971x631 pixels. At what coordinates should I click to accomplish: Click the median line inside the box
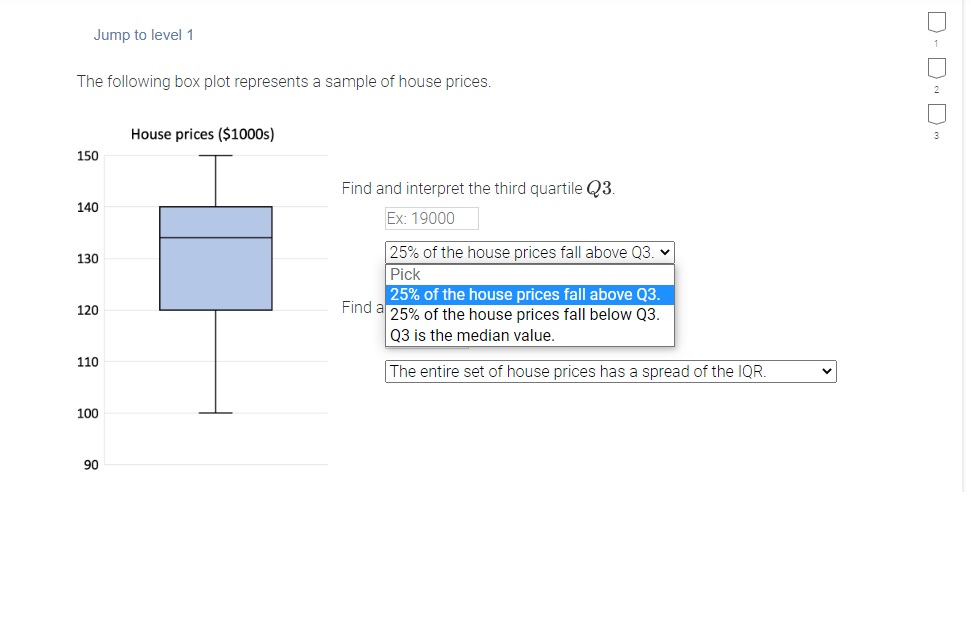215,237
